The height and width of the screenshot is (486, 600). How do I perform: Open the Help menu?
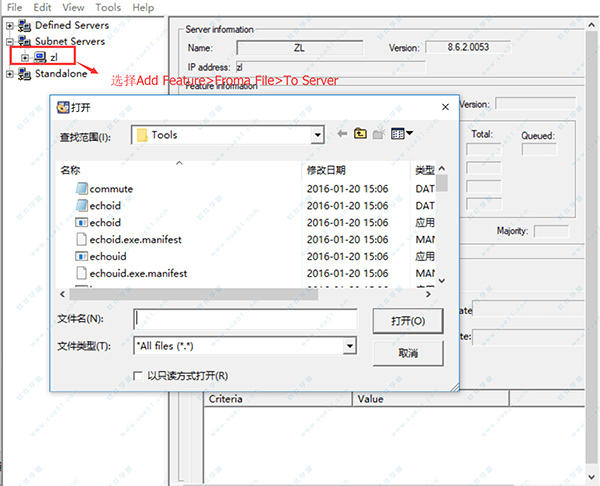[143, 7]
